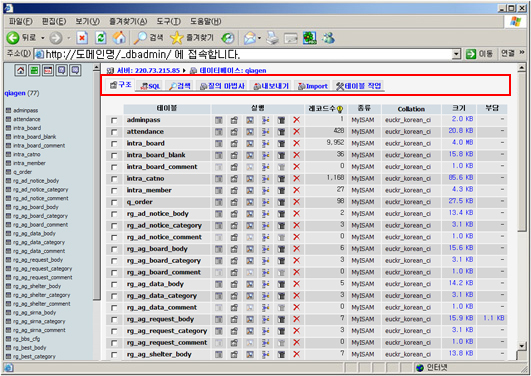Click the browser Home house icon
Viewport: 531px width, 376px height.
click(x=119, y=38)
